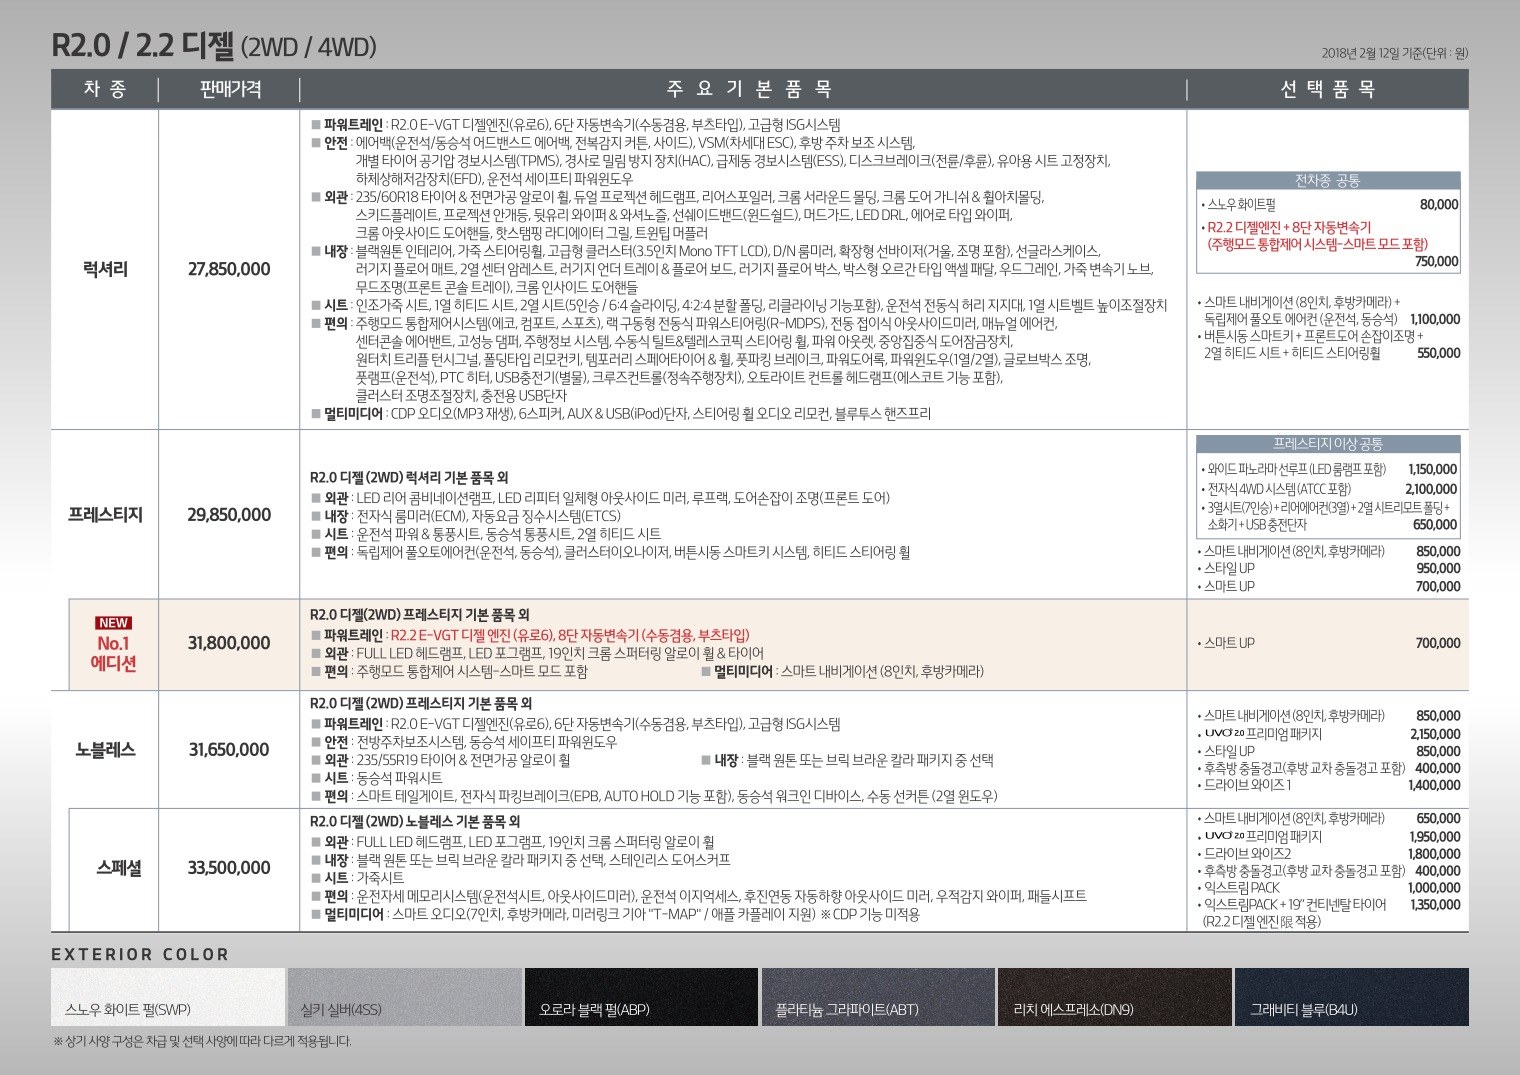Click the 스페셜 trim label
Image resolution: width=1520 pixels, height=1075 pixels.
[x=119, y=867]
